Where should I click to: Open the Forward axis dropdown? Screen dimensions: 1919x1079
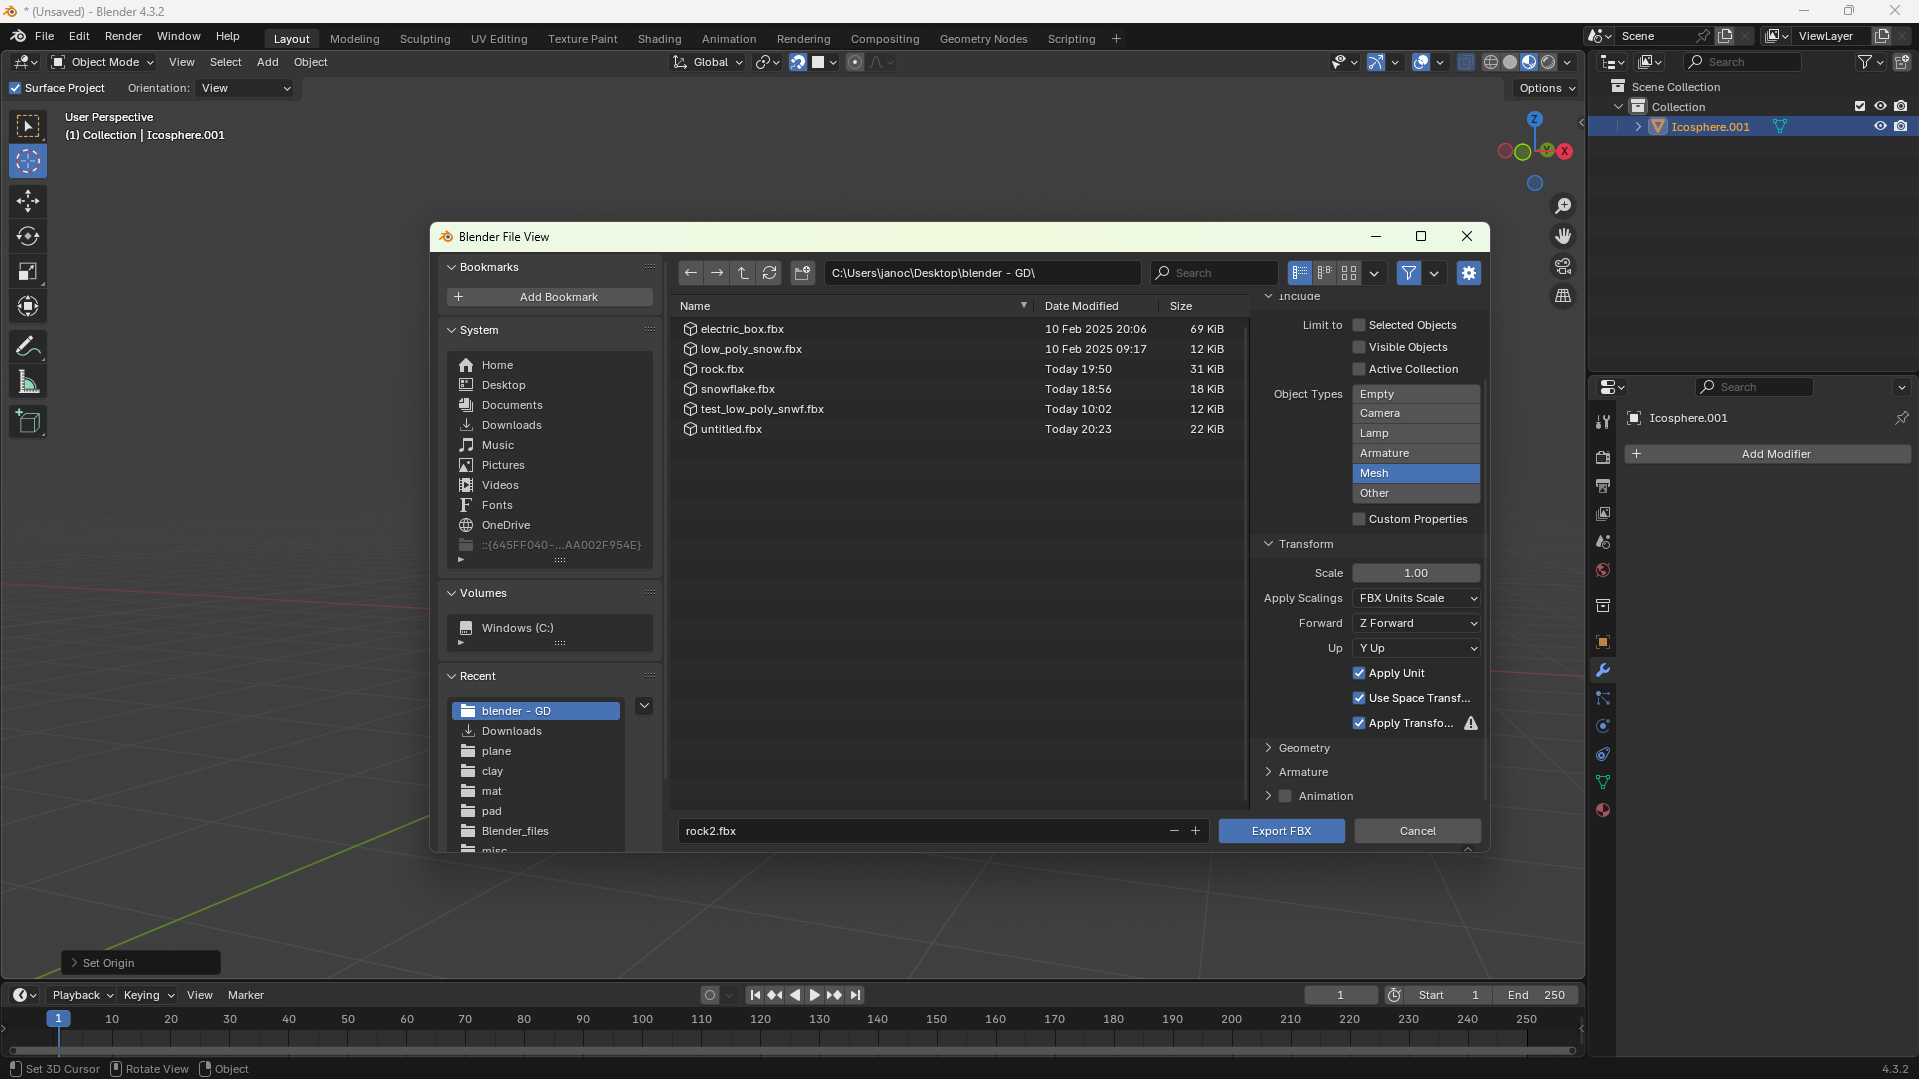[x=1416, y=623]
